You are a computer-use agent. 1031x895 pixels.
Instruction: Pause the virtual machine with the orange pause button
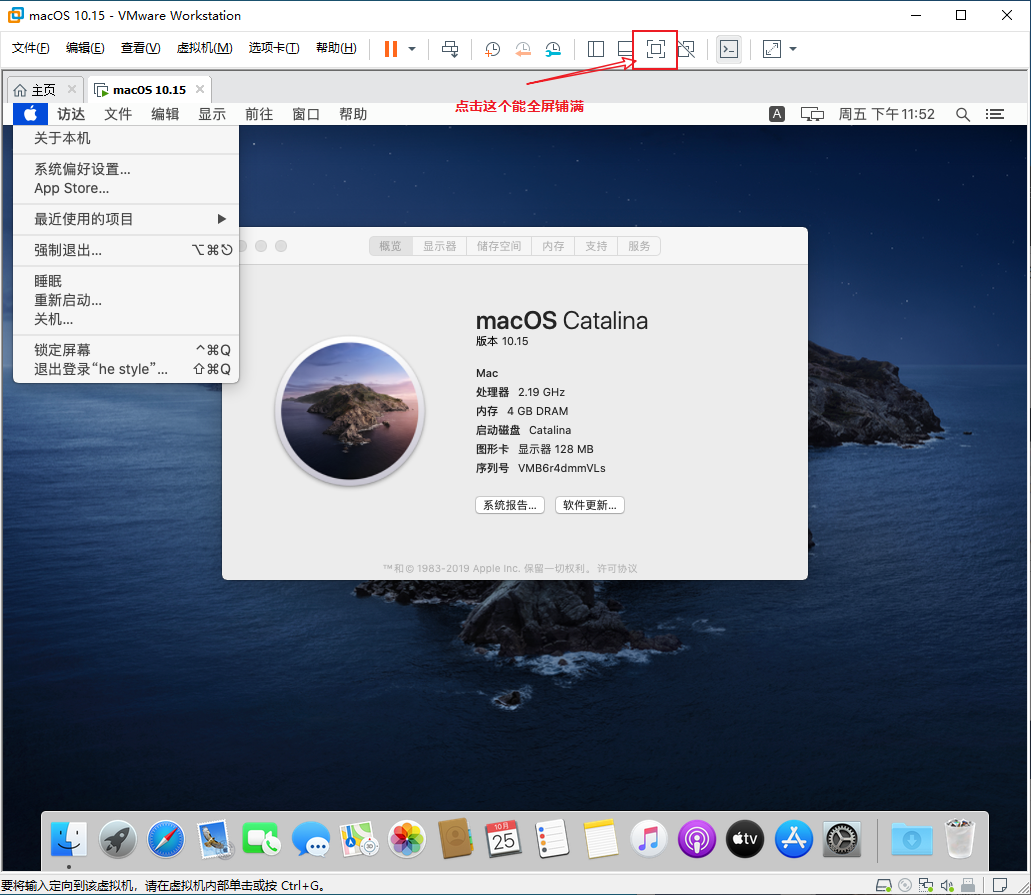pos(391,49)
